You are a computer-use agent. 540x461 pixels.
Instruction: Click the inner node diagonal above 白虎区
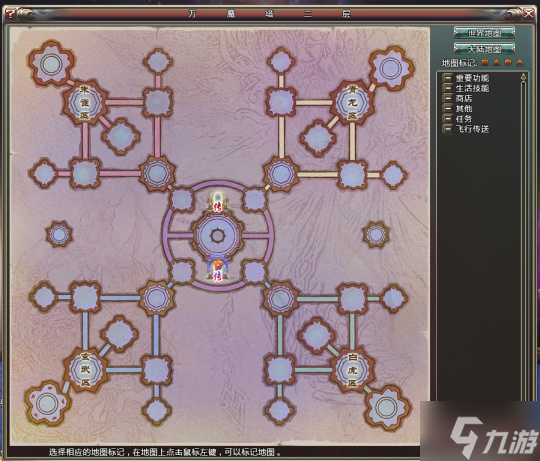(x=316, y=336)
